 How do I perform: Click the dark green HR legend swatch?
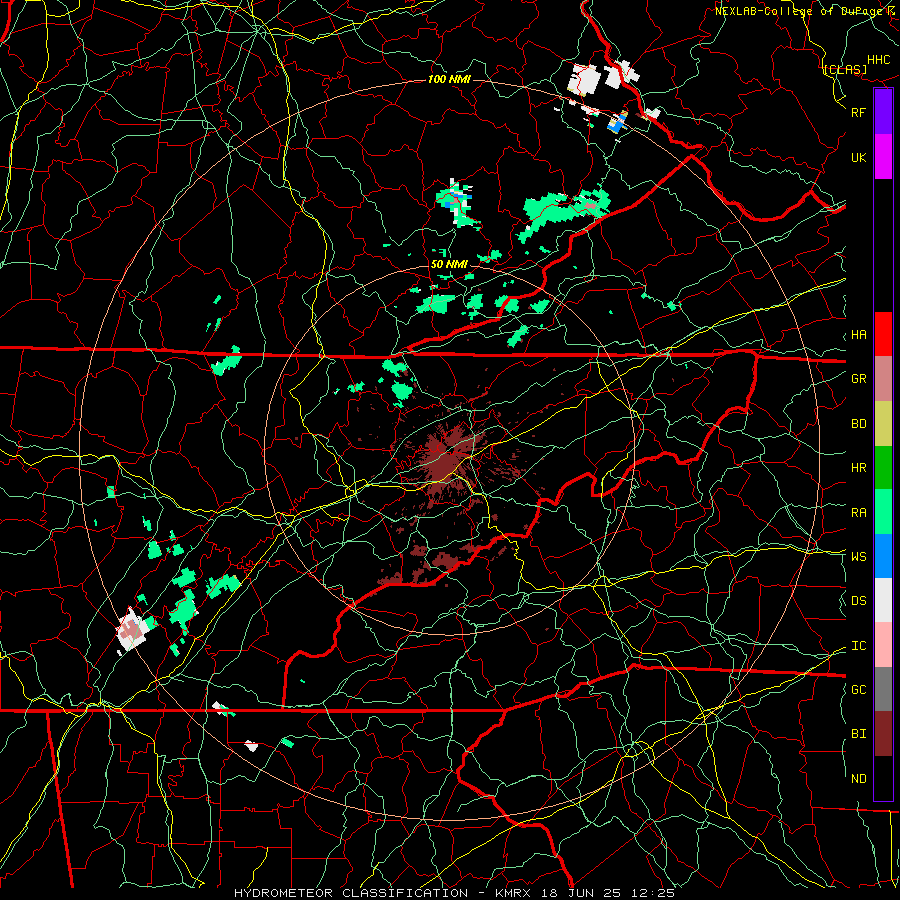pos(883,468)
